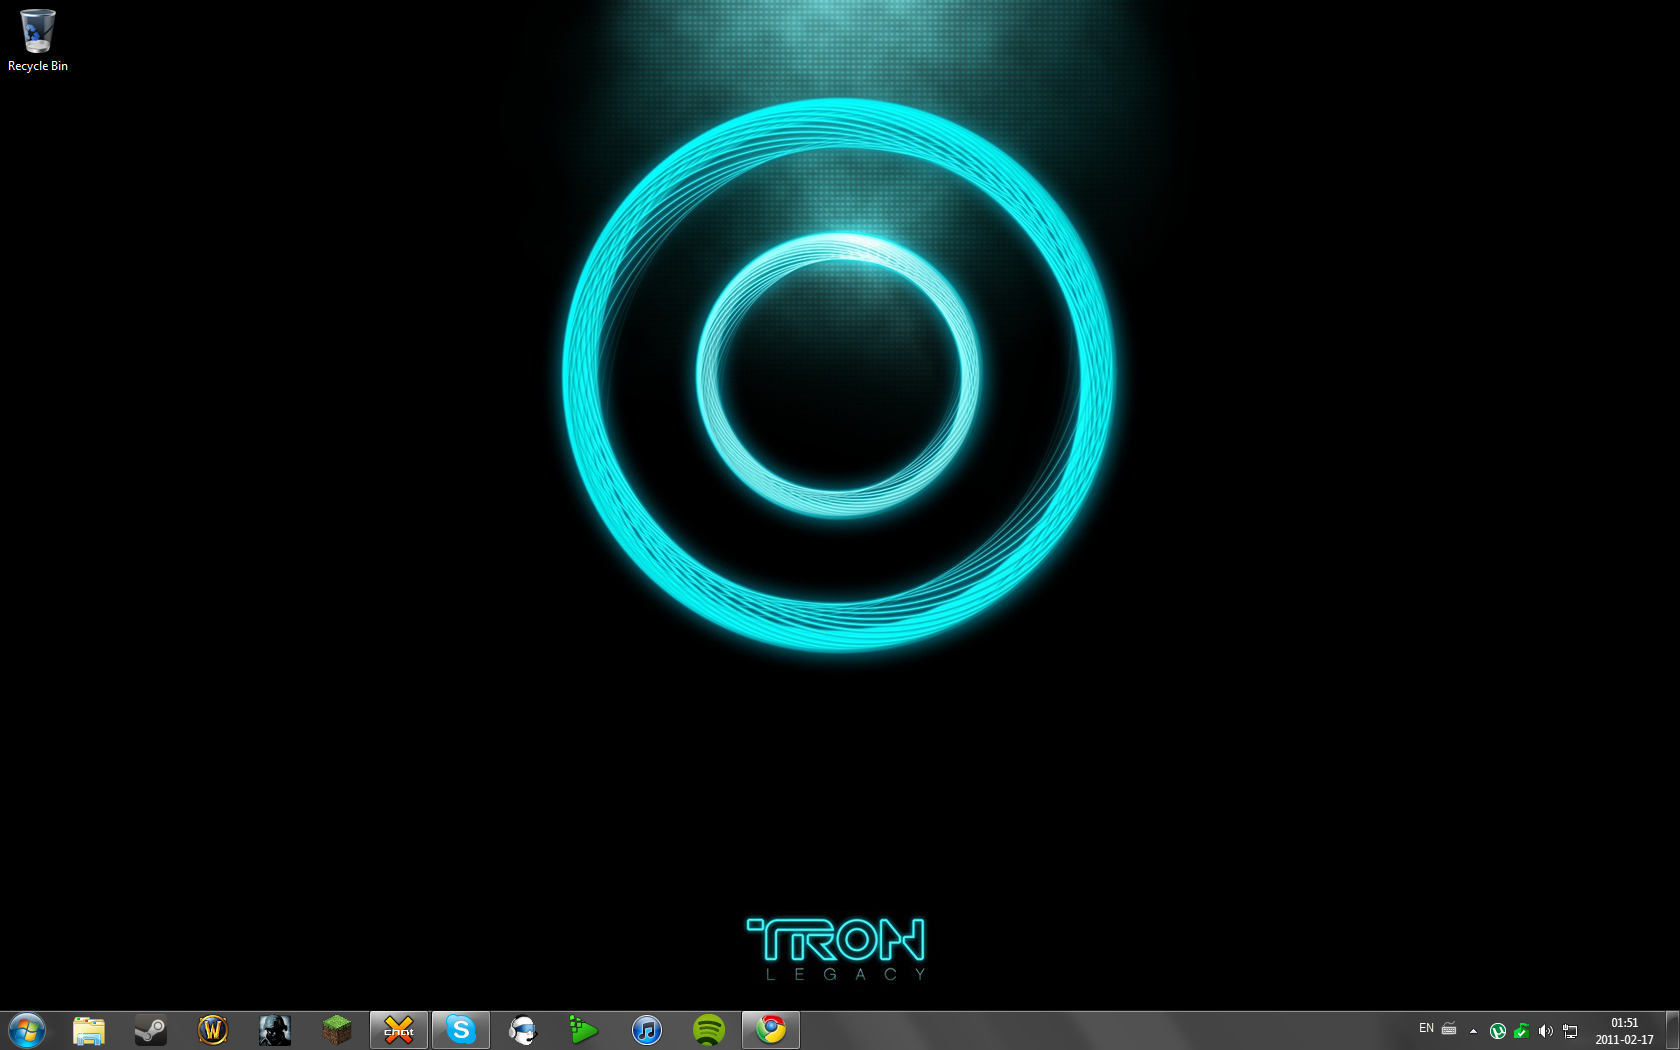Open the volume control speaker icon
This screenshot has height=1050, width=1680.
point(1545,1031)
